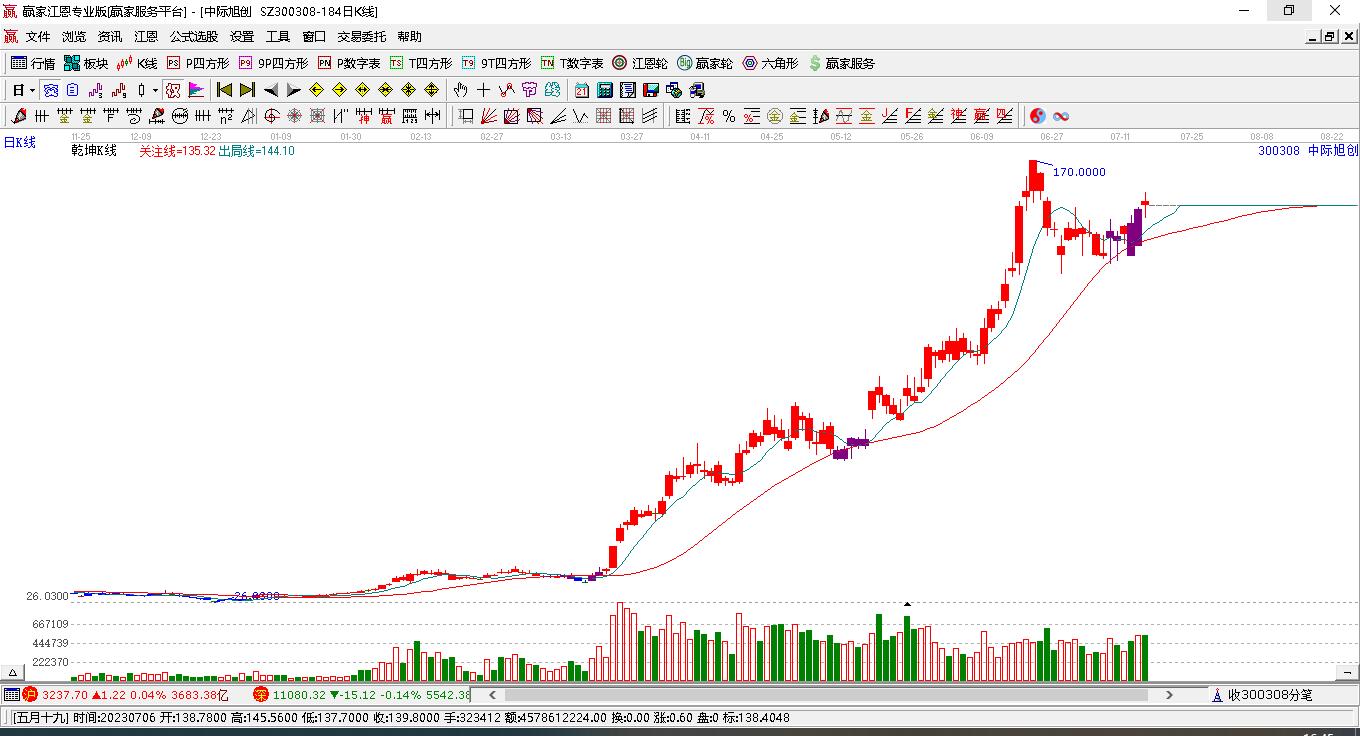Open 赢家服务 with the dollar icon
Viewport: 1360px width, 736px height.
[841, 63]
